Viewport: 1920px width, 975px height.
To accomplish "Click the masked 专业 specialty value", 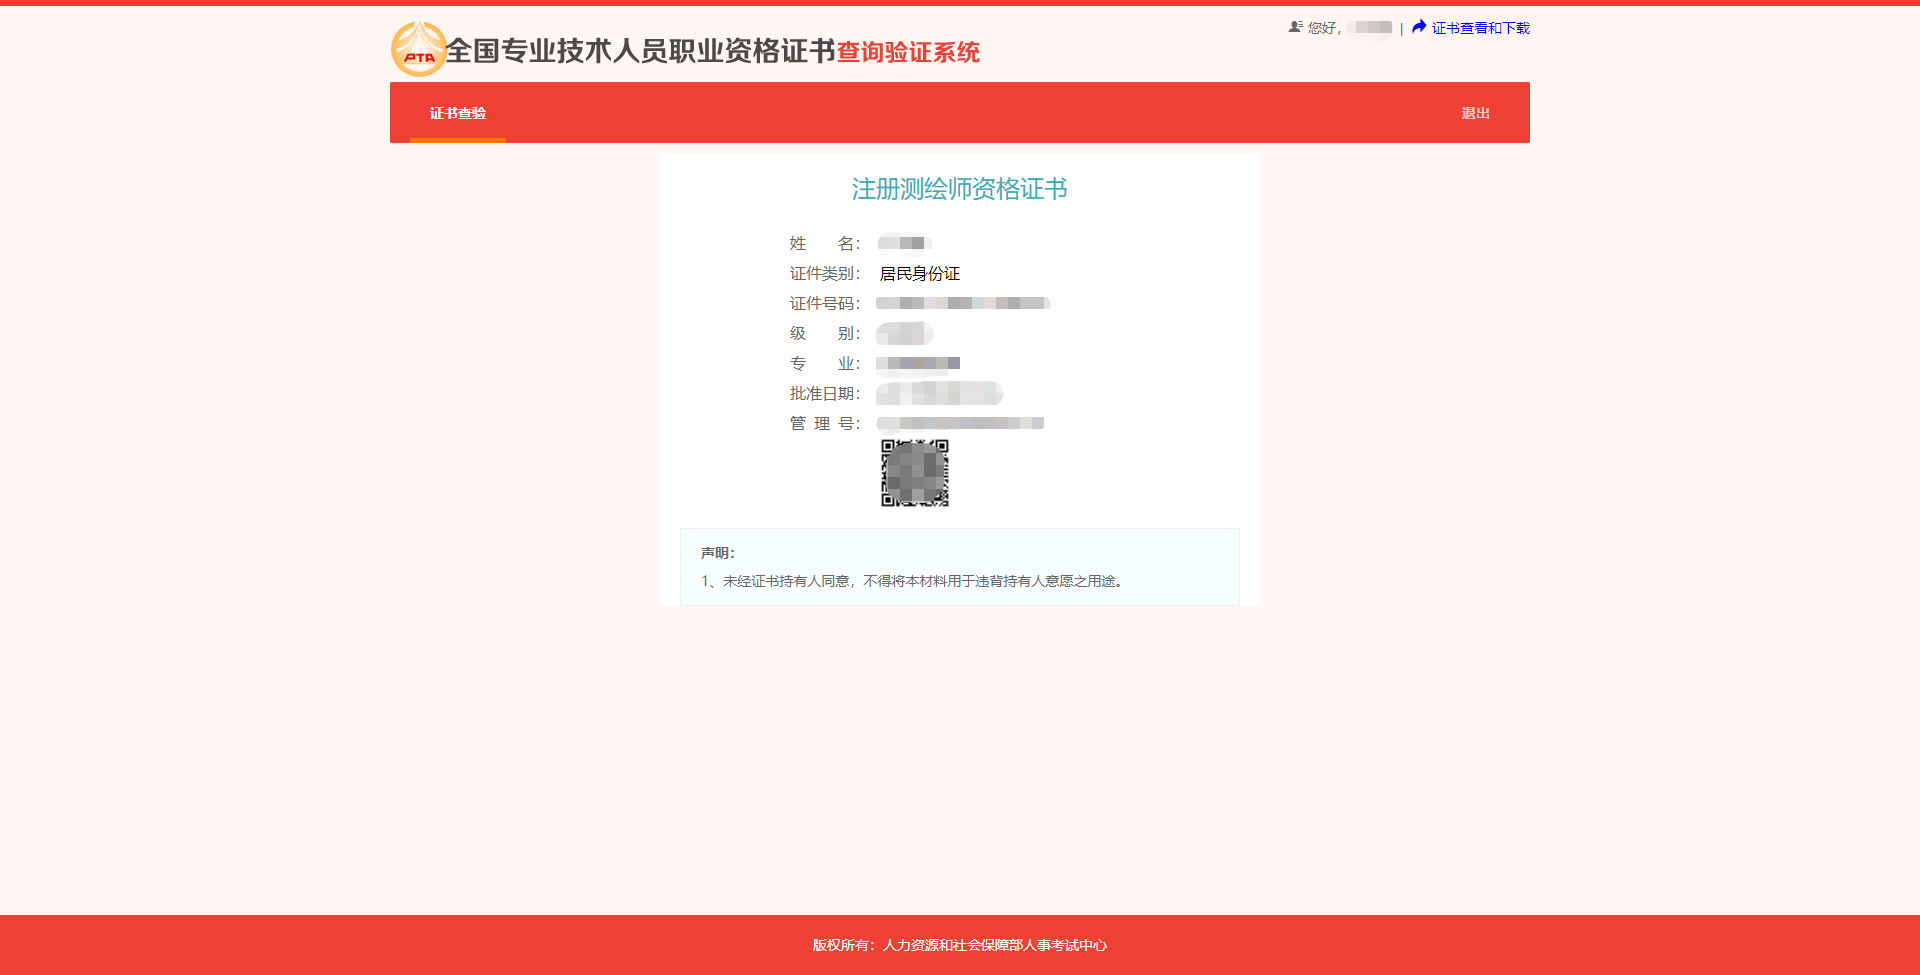I will coord(917,363).
